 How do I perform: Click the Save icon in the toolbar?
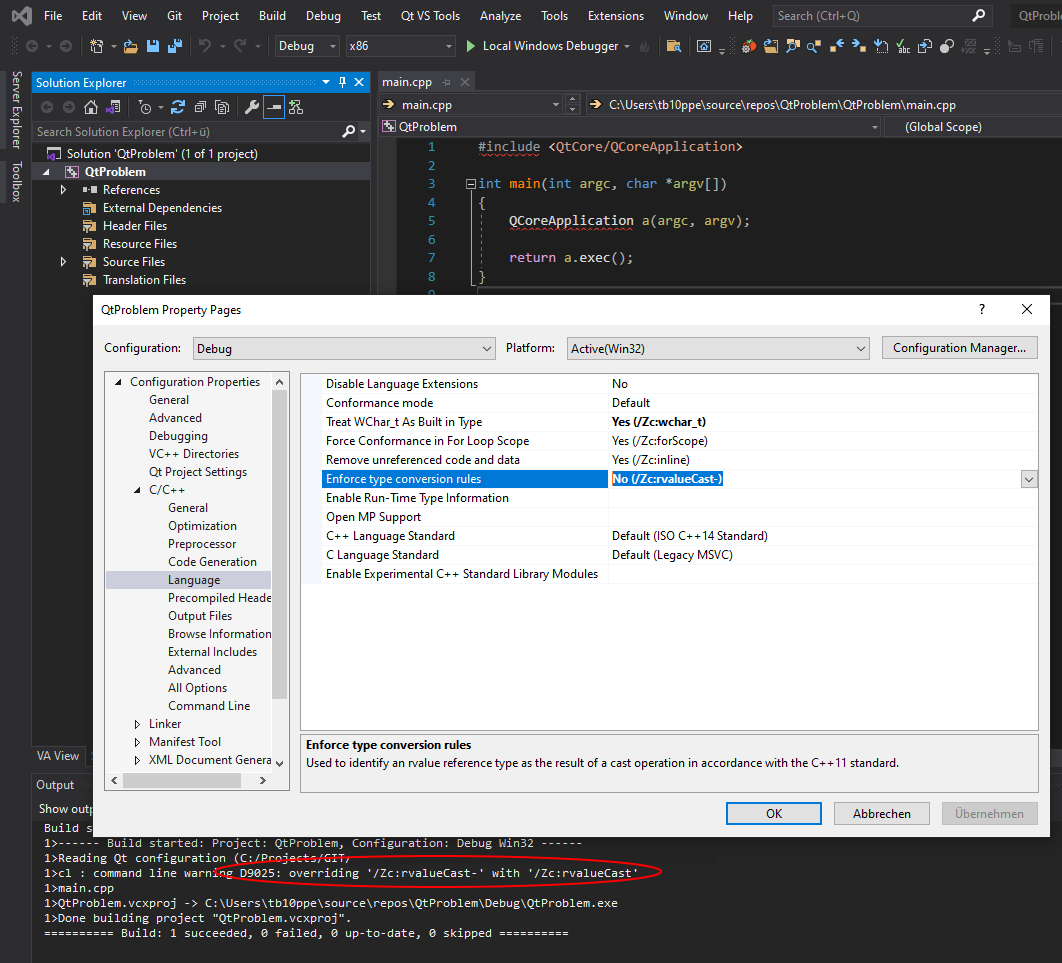click(x=153, y=46)
